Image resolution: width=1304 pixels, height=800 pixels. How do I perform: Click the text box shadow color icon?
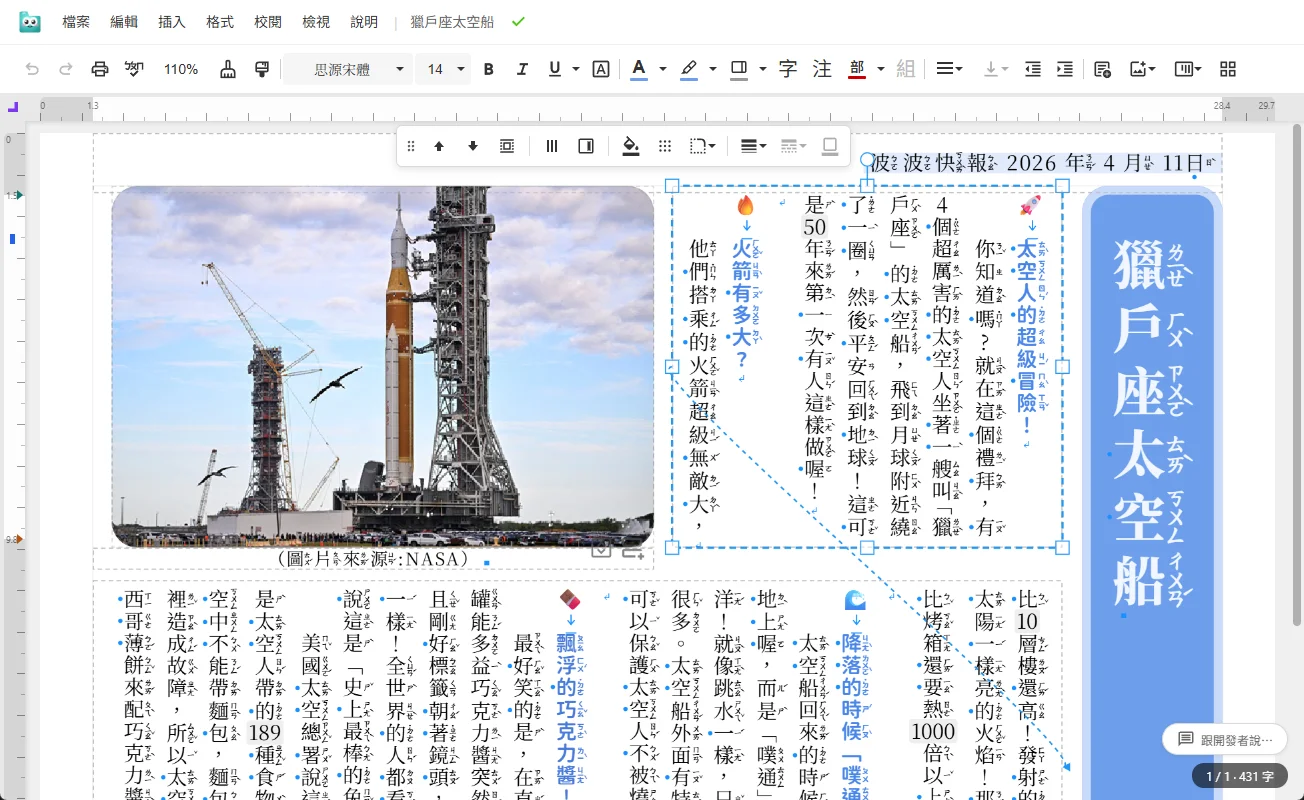[x=830, y=146]
